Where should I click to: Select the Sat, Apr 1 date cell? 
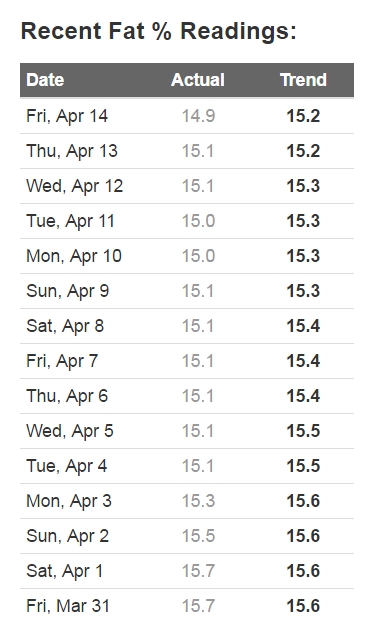click(64, 571)
